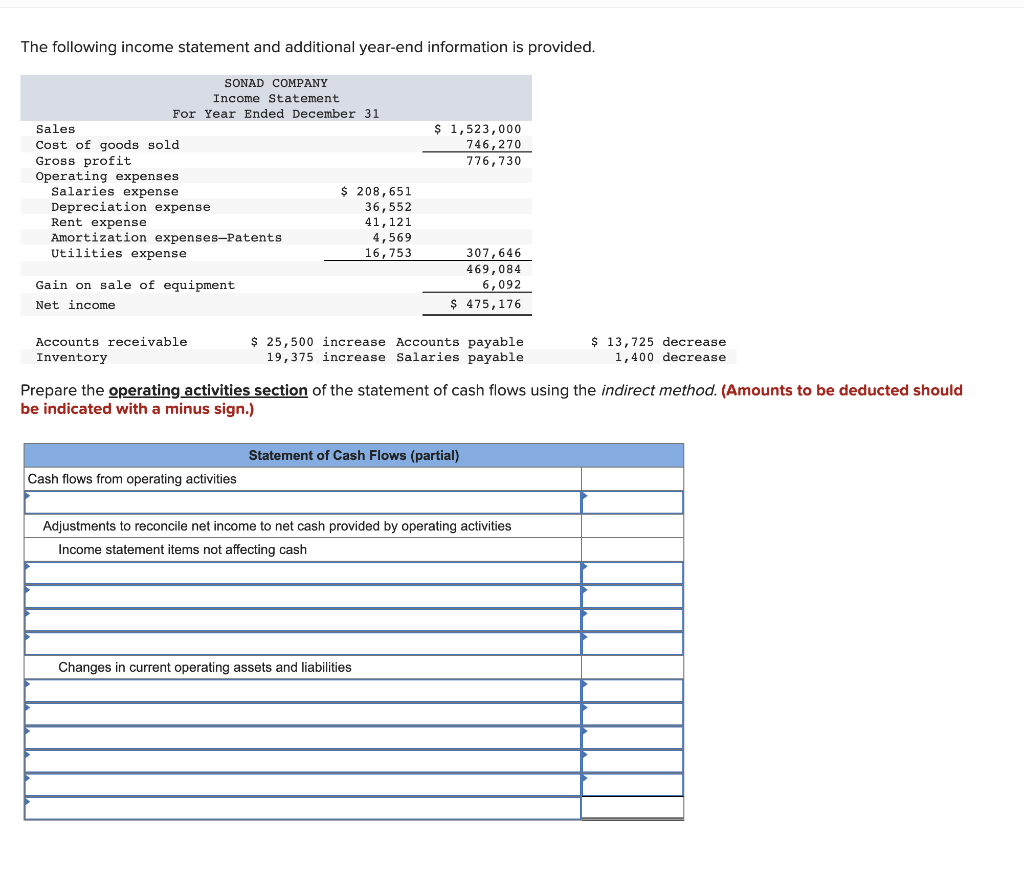1024x883 pixels.
Task: Open the second dropdown under 'Income statement items not affecting cash'
Action: click(300, 595)
